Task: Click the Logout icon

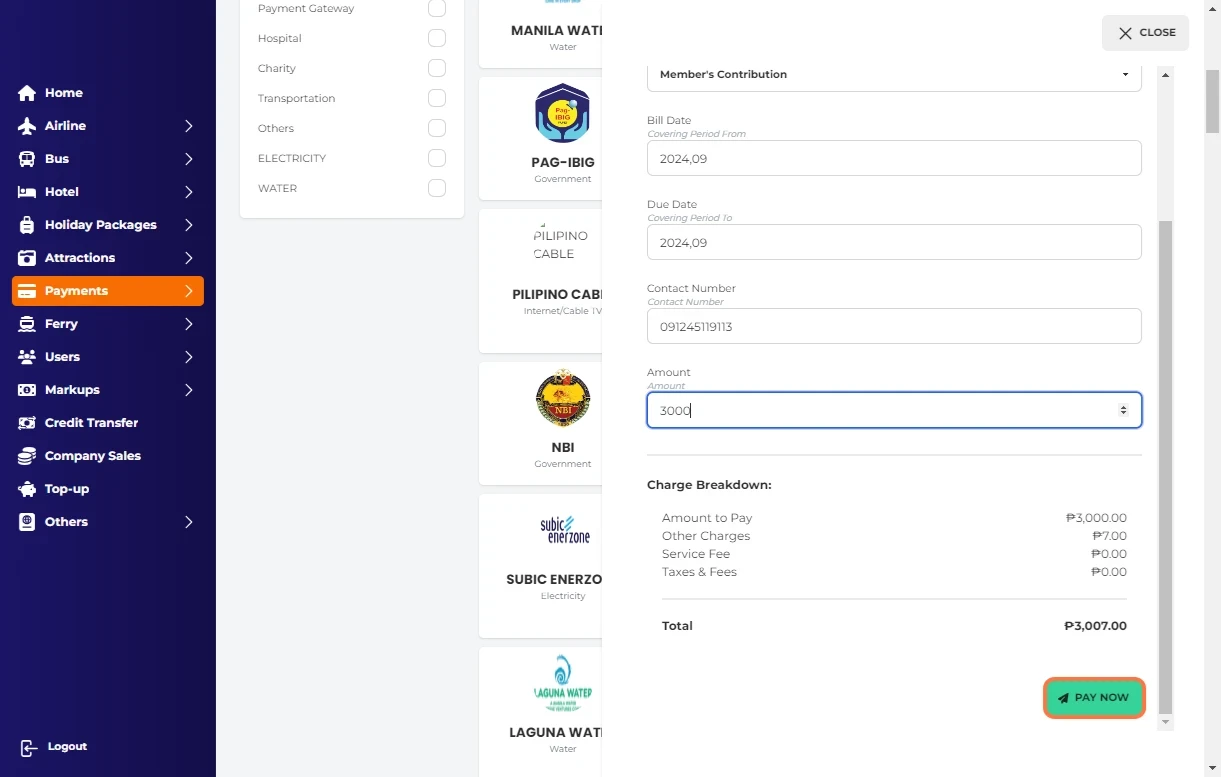Action: [x=29, y=748]
